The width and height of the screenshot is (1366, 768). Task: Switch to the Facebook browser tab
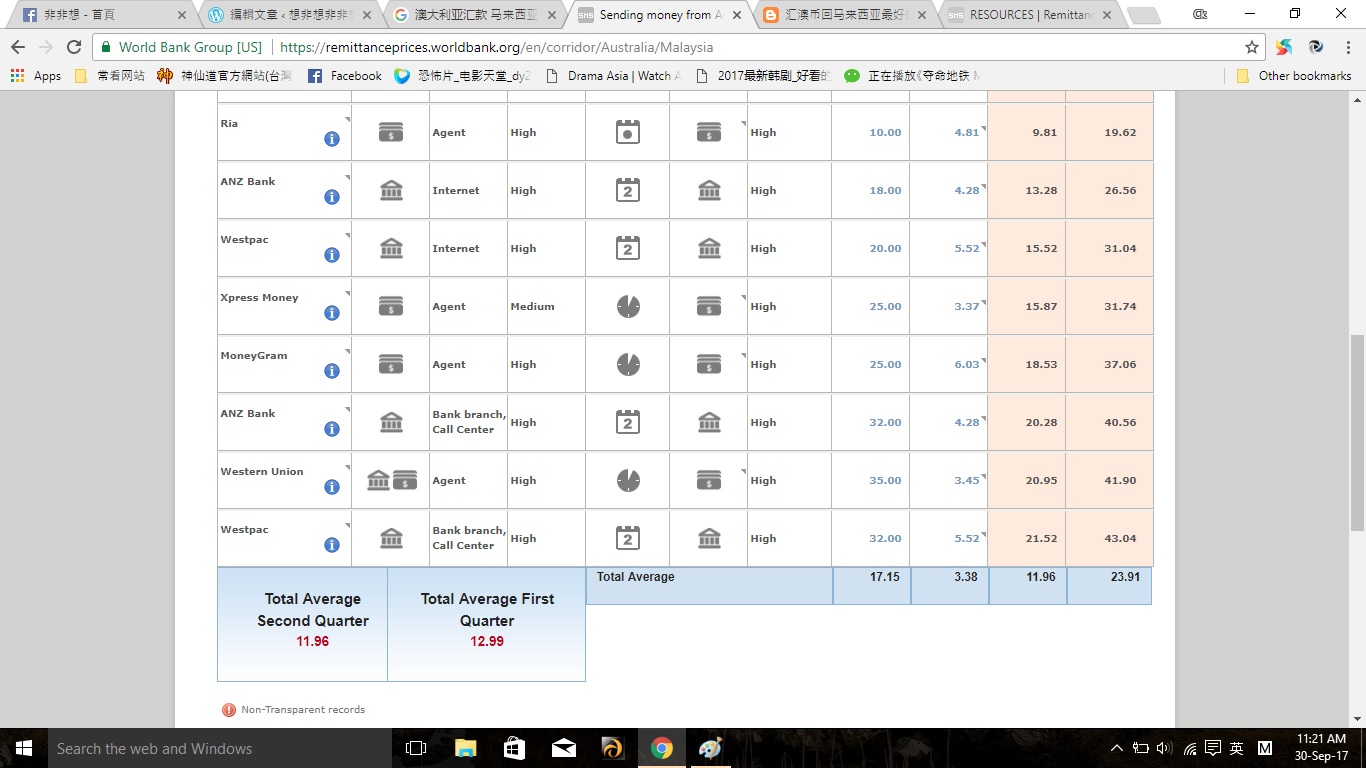tap(100, 15)
